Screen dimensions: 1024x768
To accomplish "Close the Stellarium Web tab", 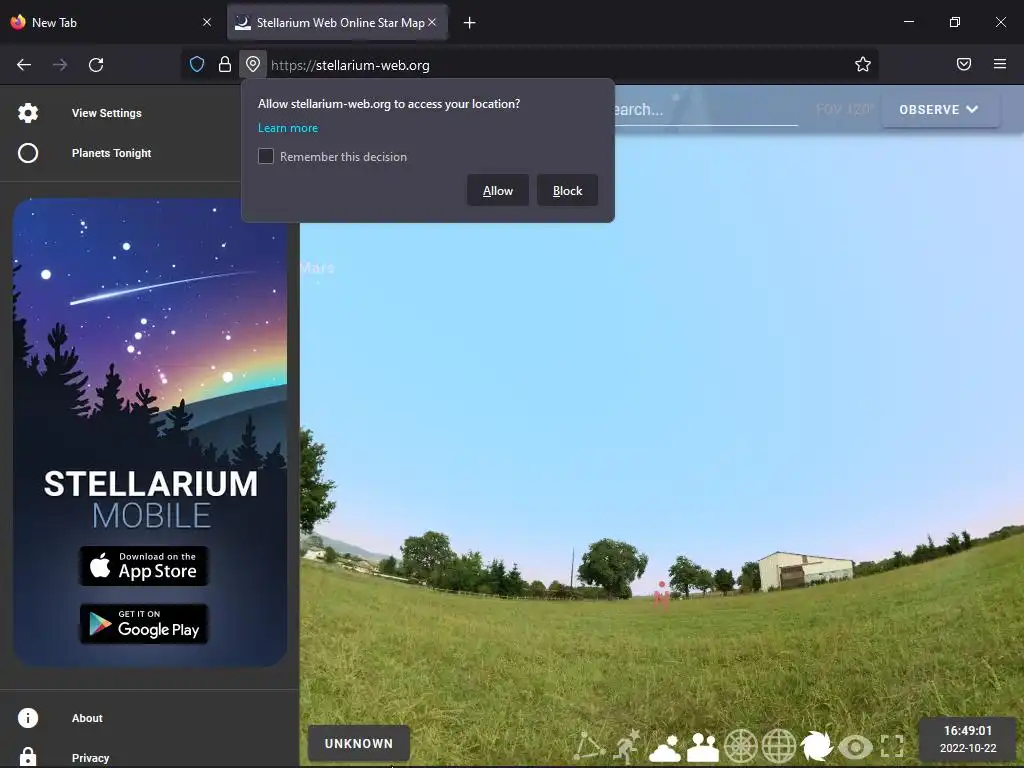I will (x=432, y=22).
